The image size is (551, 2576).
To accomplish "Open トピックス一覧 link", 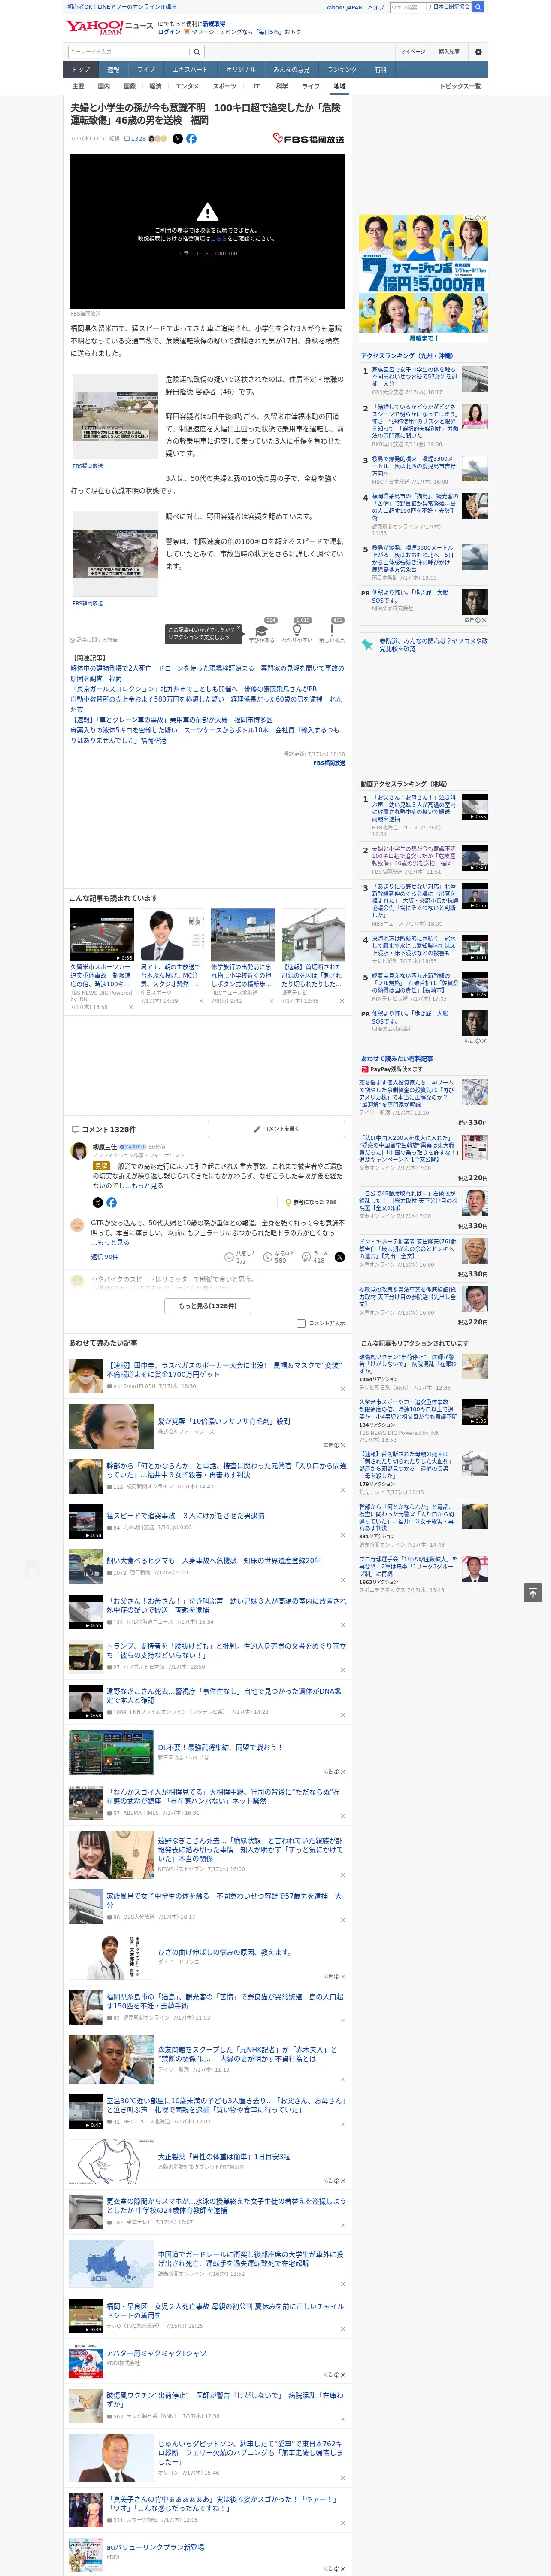I will (x=460, y=86).
